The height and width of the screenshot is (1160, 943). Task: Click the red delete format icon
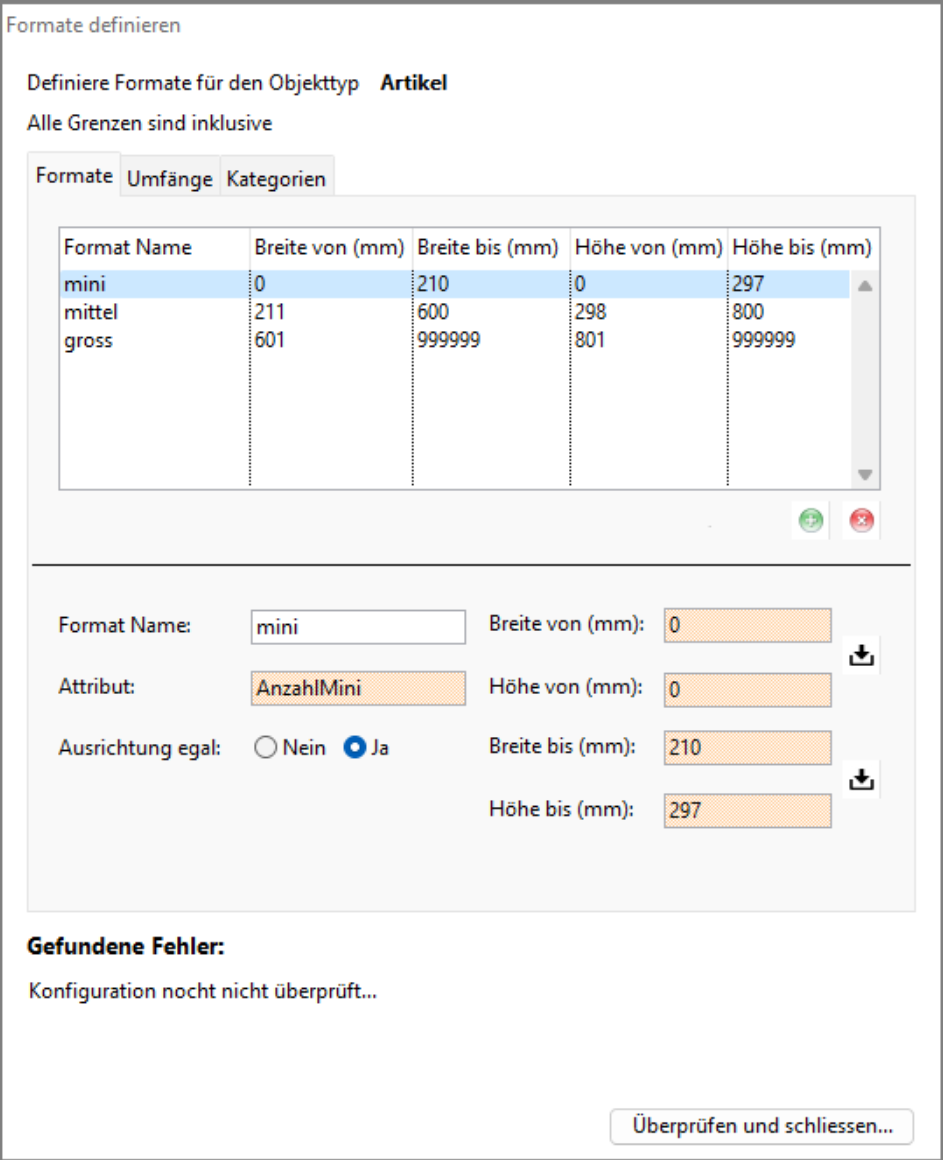tap(862, 522)
